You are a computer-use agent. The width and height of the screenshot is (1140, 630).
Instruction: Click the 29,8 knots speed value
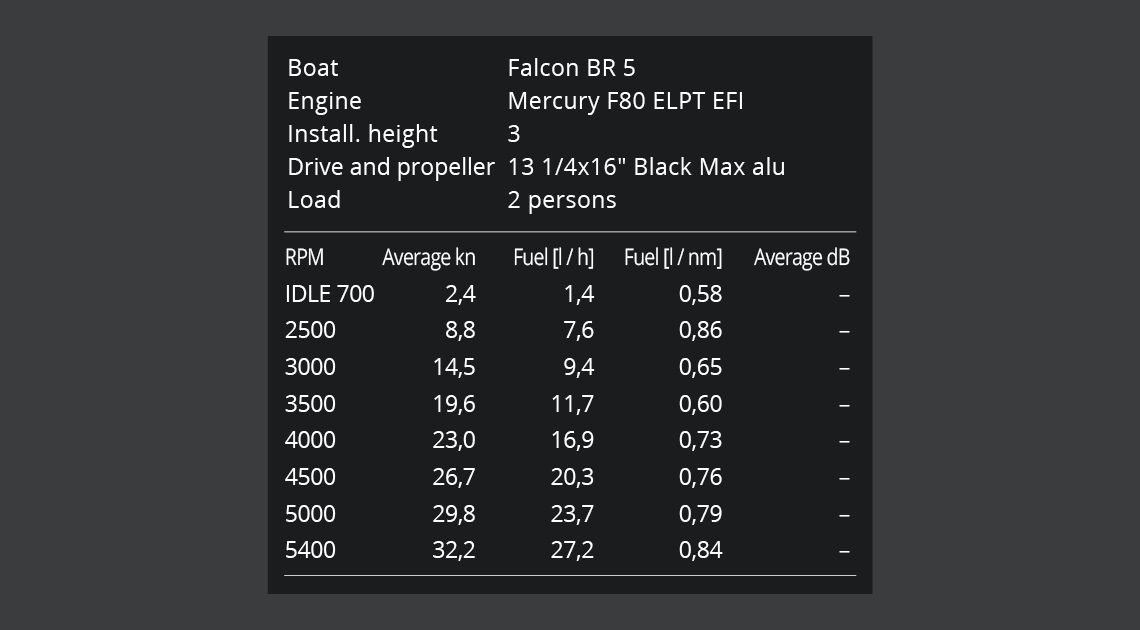(454, 513)
